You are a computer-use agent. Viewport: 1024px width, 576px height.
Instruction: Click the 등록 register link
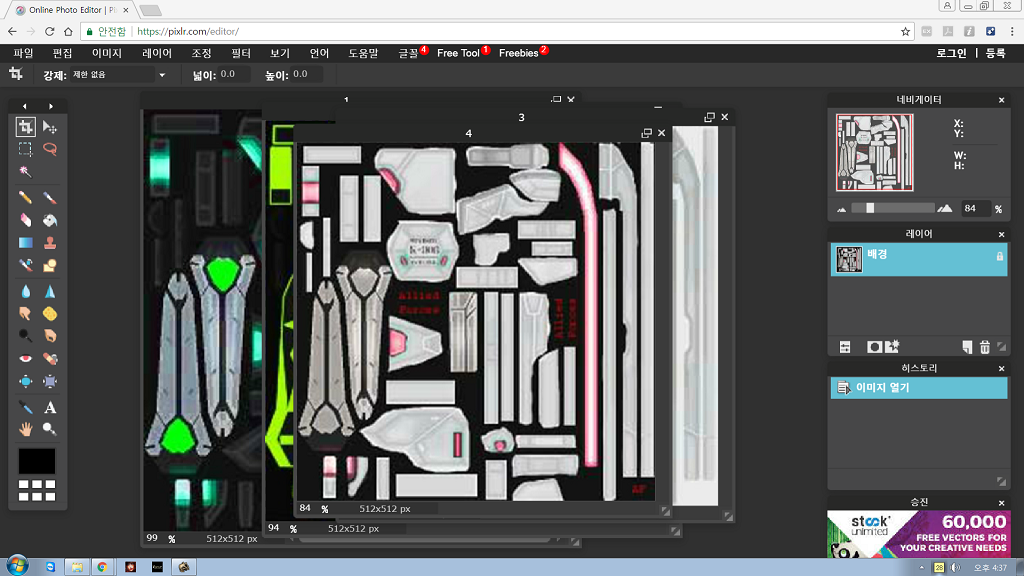(995, 53)
